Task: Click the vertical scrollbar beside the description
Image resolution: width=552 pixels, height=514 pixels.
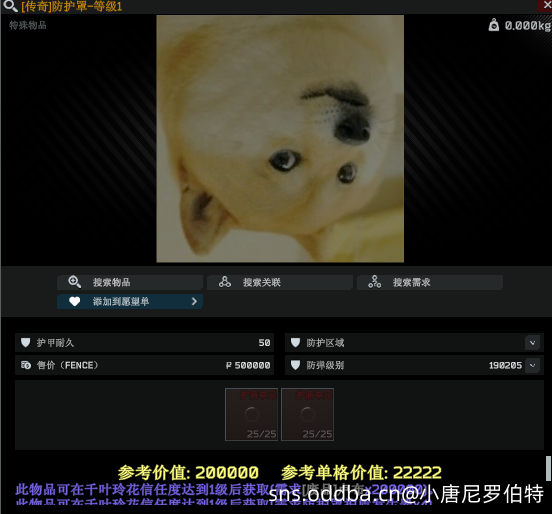Action: [548, 469]
